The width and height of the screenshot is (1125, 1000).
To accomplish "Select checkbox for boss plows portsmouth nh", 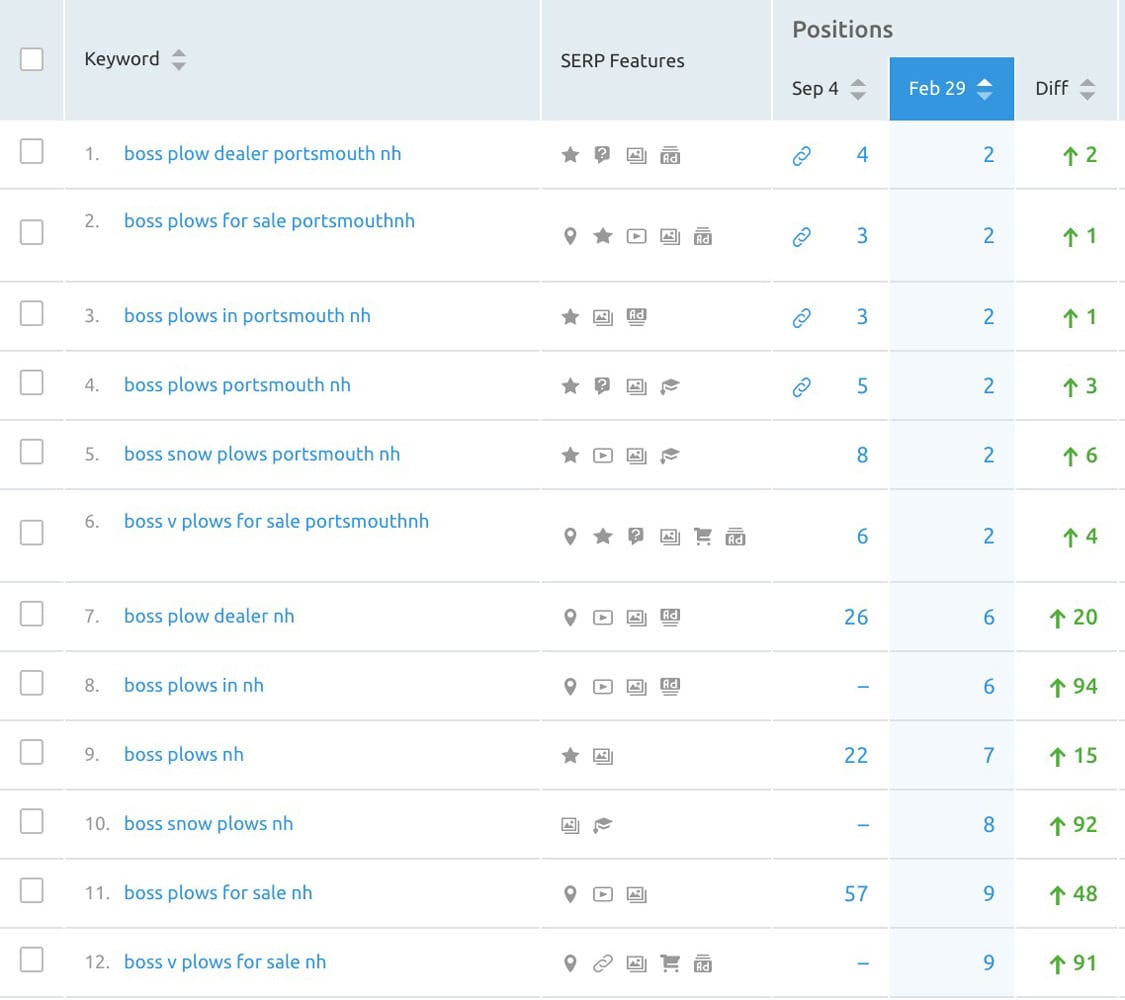I will click(x=32, y=382).
